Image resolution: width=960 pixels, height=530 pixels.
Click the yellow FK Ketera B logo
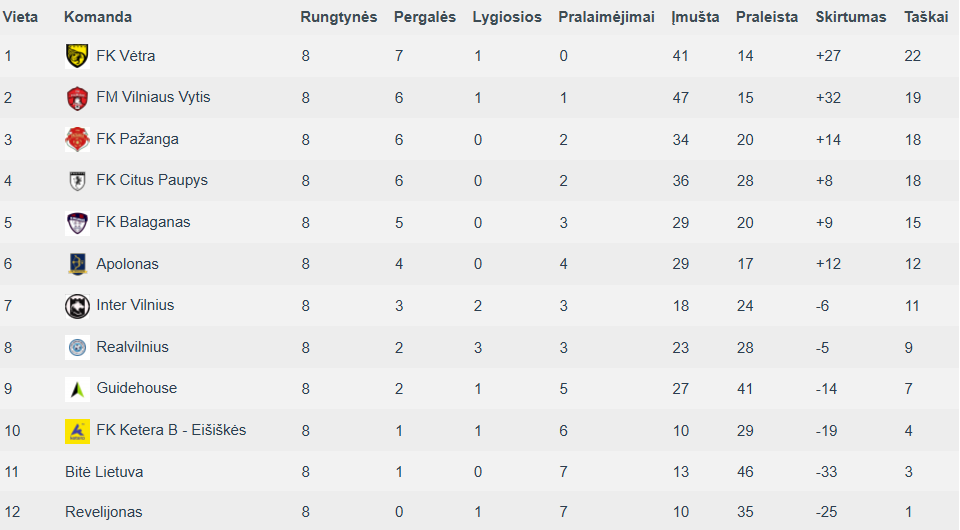77,431
